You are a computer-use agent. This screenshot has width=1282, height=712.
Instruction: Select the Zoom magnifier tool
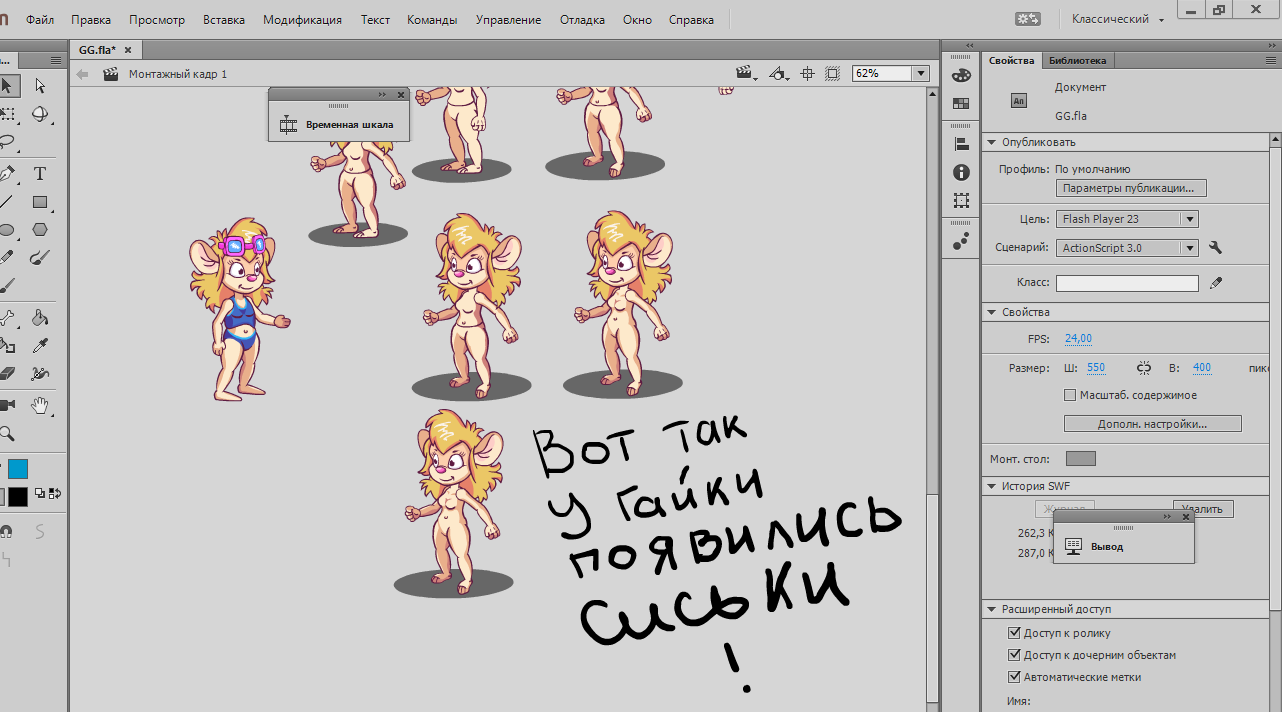tap(6, 433)
